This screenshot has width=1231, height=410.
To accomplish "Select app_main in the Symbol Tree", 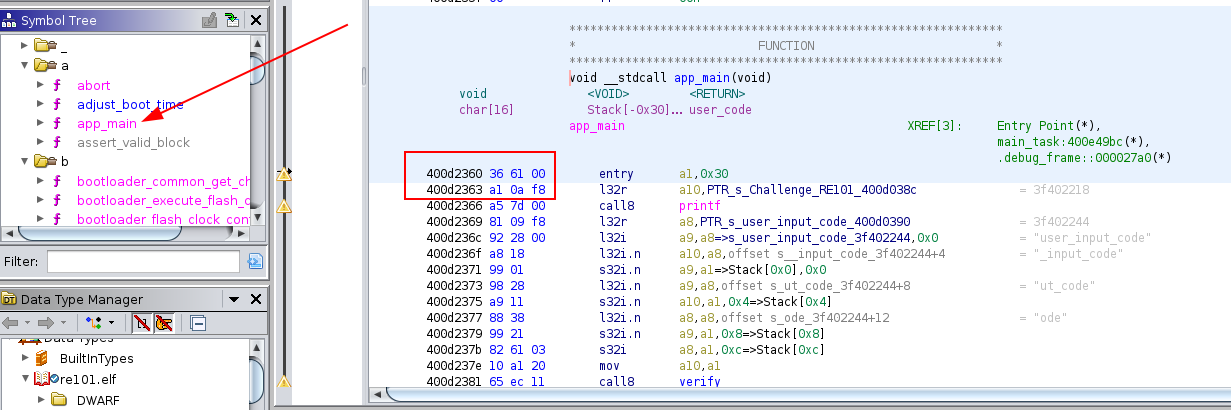I will 106,123.
